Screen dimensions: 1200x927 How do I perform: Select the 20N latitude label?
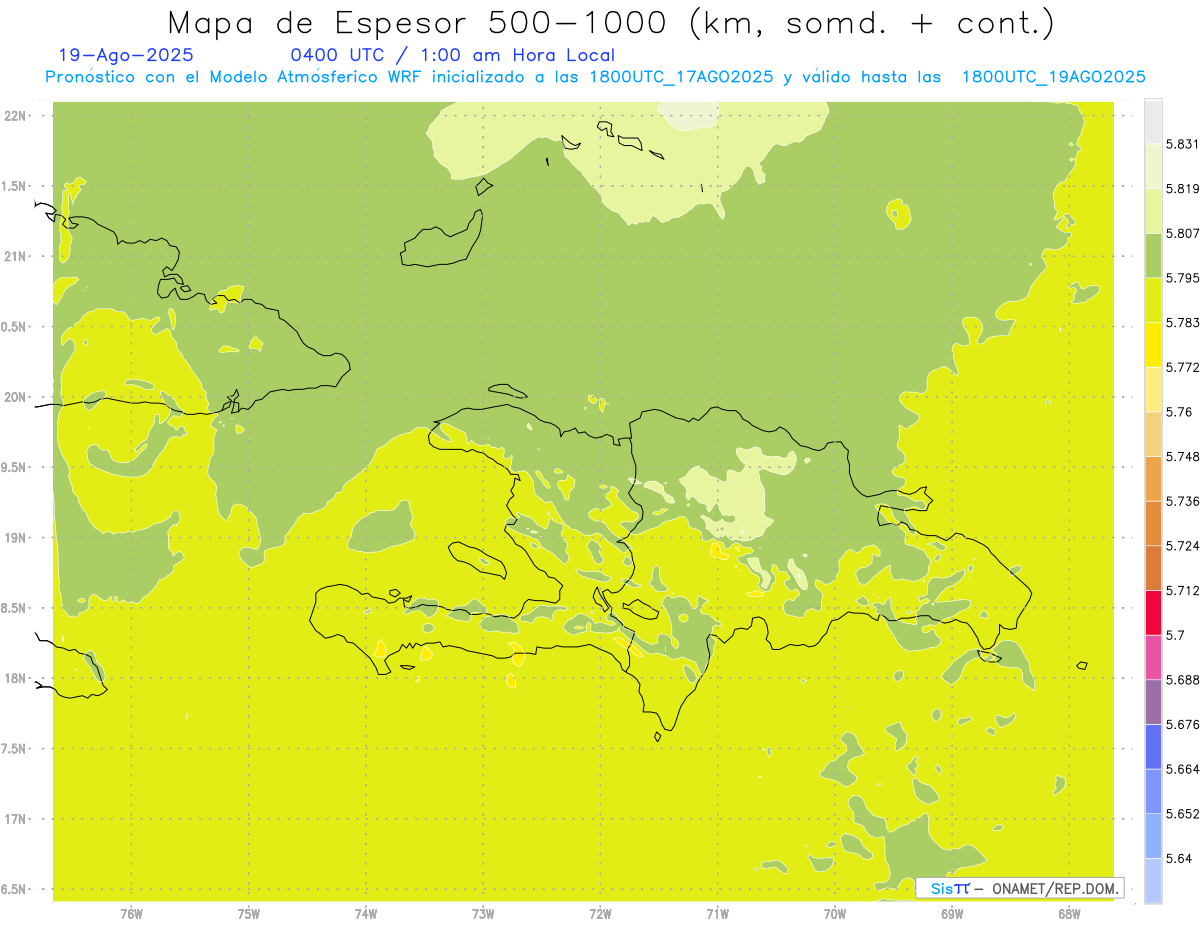point(16,398)
